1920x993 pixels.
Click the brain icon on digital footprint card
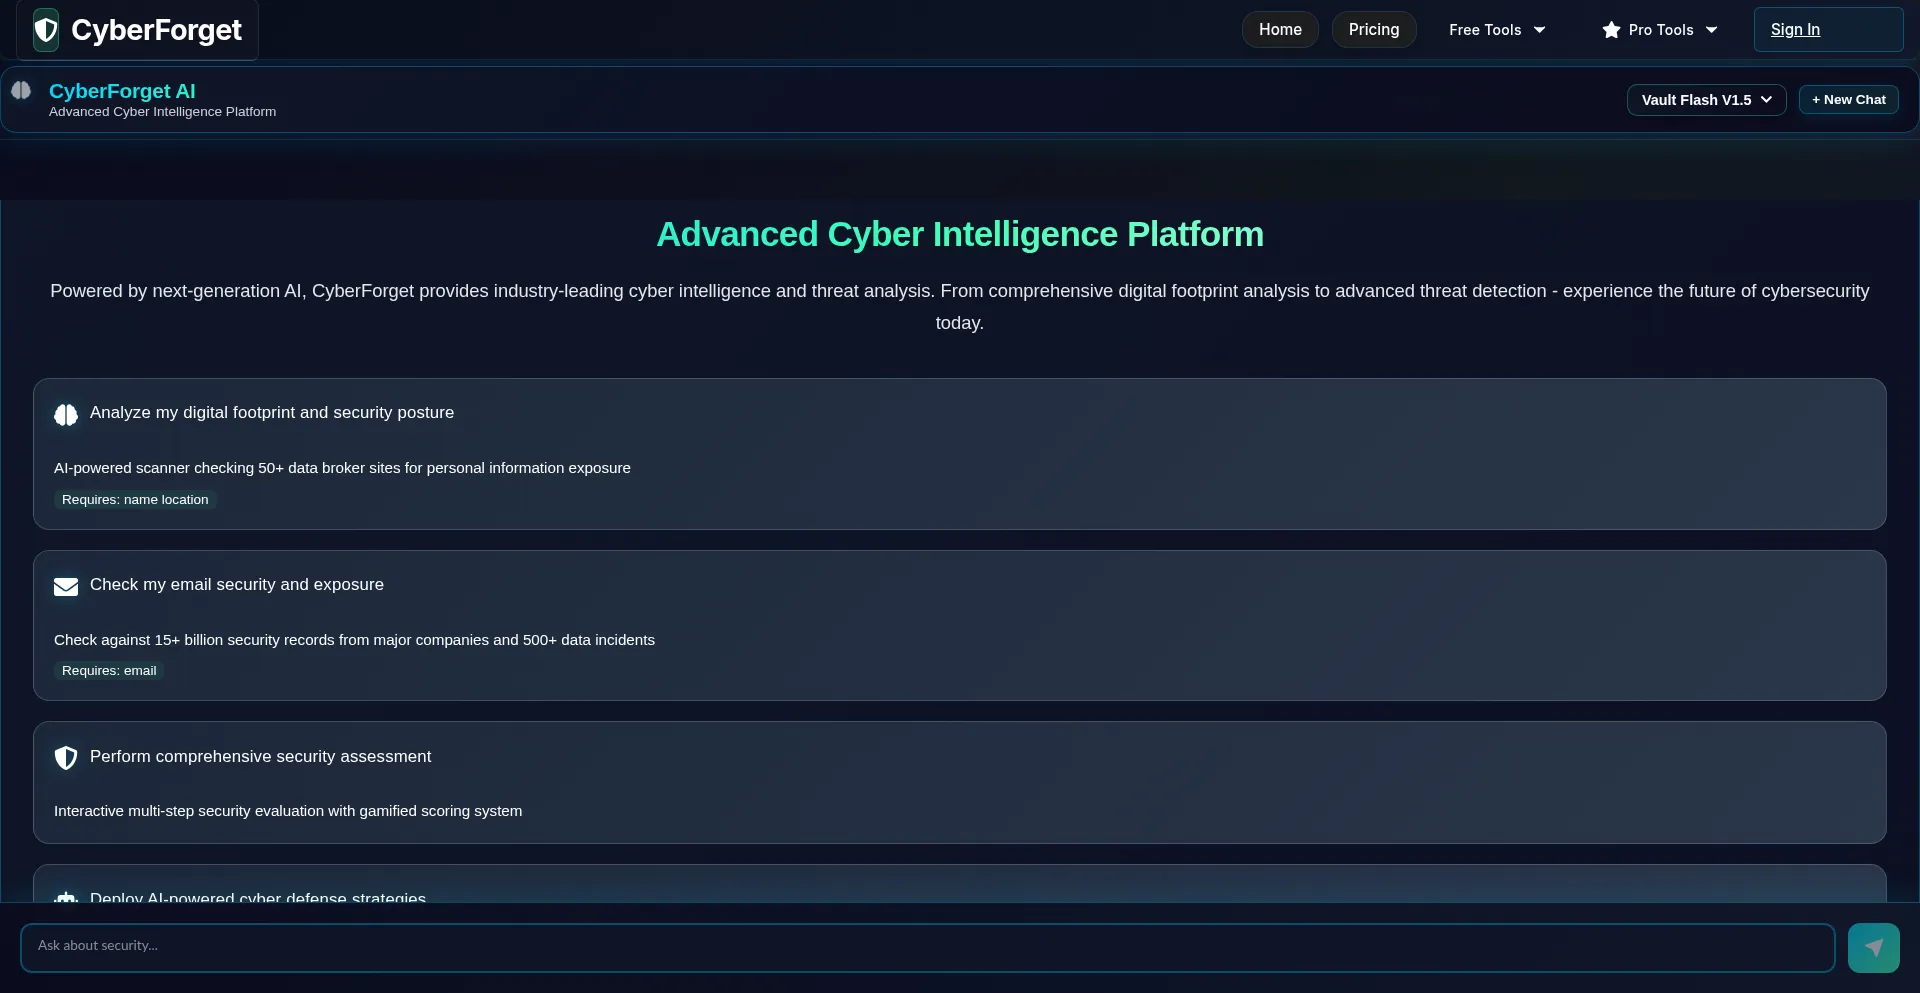point(66,415)
